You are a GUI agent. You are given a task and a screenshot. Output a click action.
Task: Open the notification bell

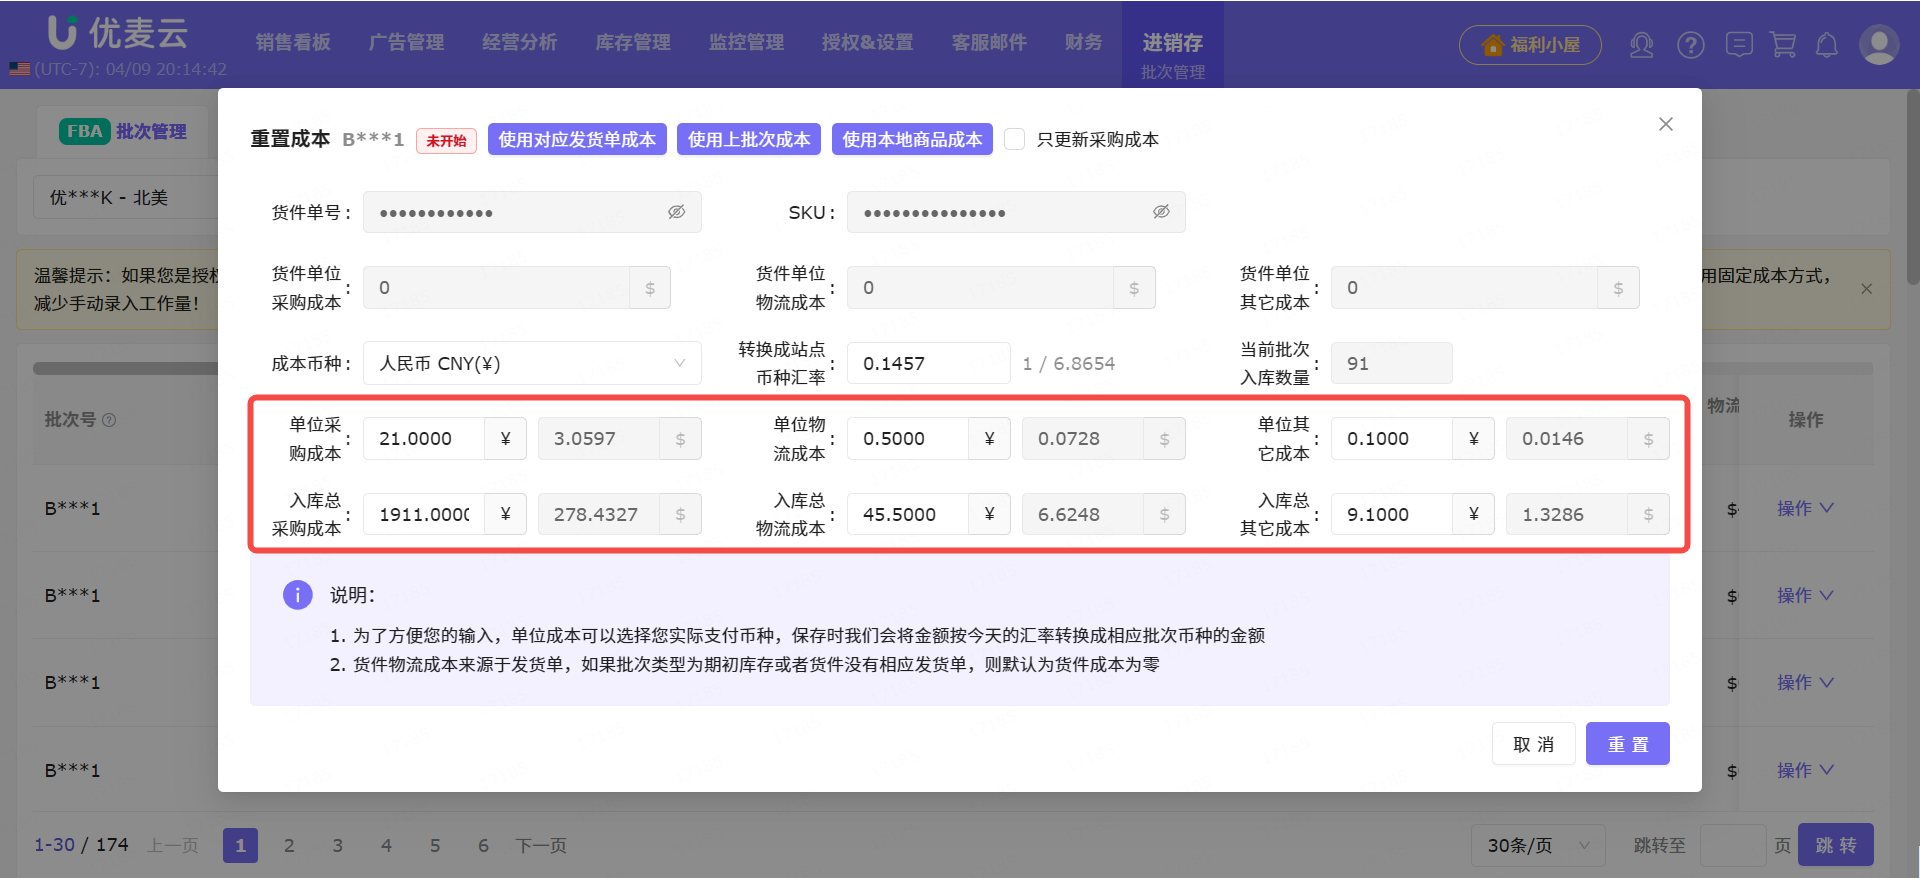[1827, 45]
